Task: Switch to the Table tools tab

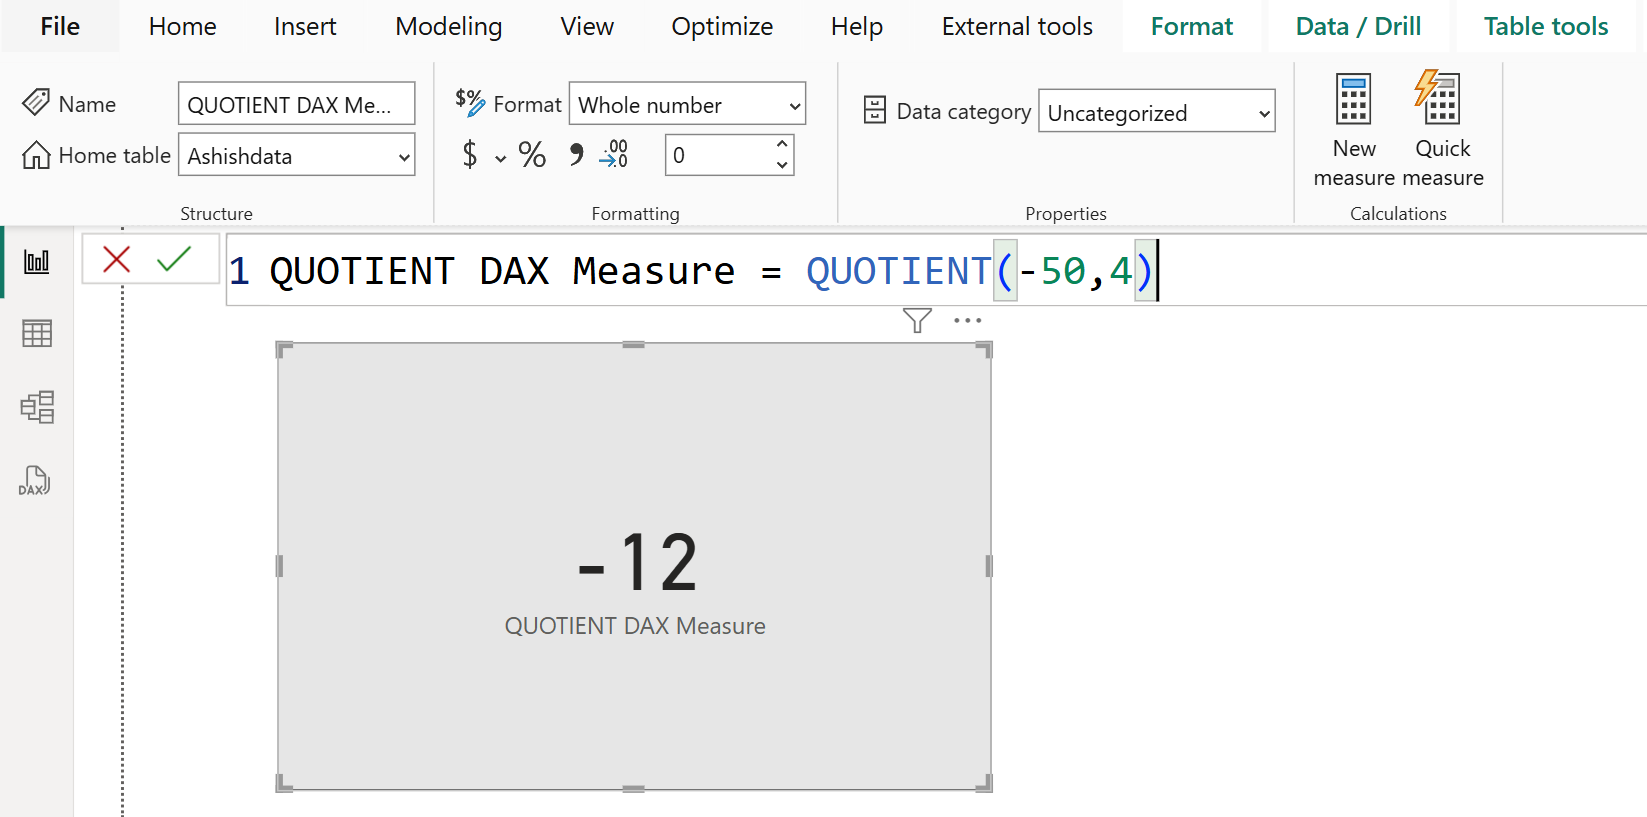Action: pos(1545,27)
